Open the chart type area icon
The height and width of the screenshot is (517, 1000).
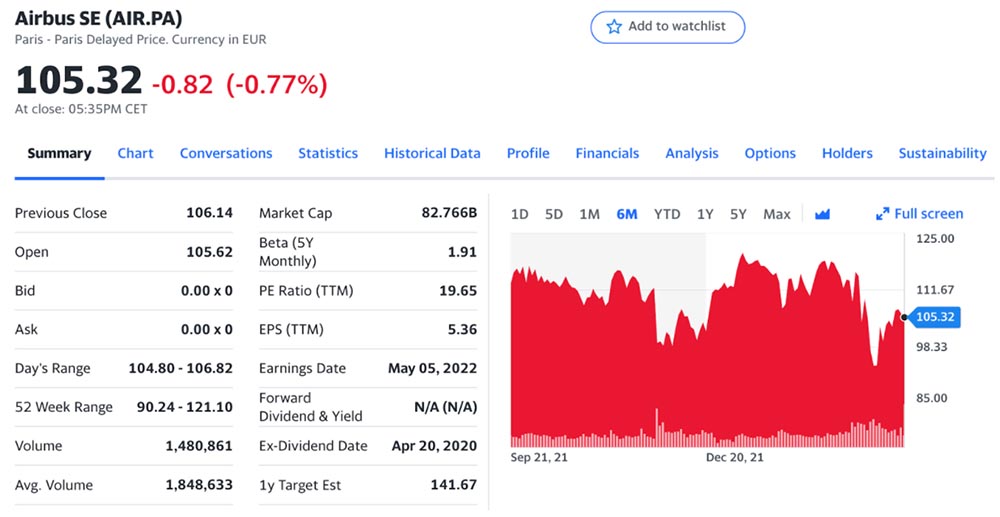(822, 214)
